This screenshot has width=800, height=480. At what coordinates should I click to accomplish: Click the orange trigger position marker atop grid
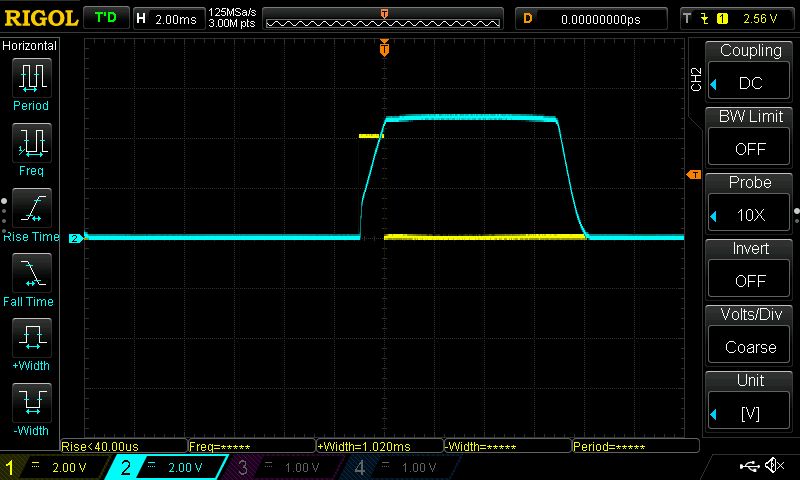pos(384,47)
